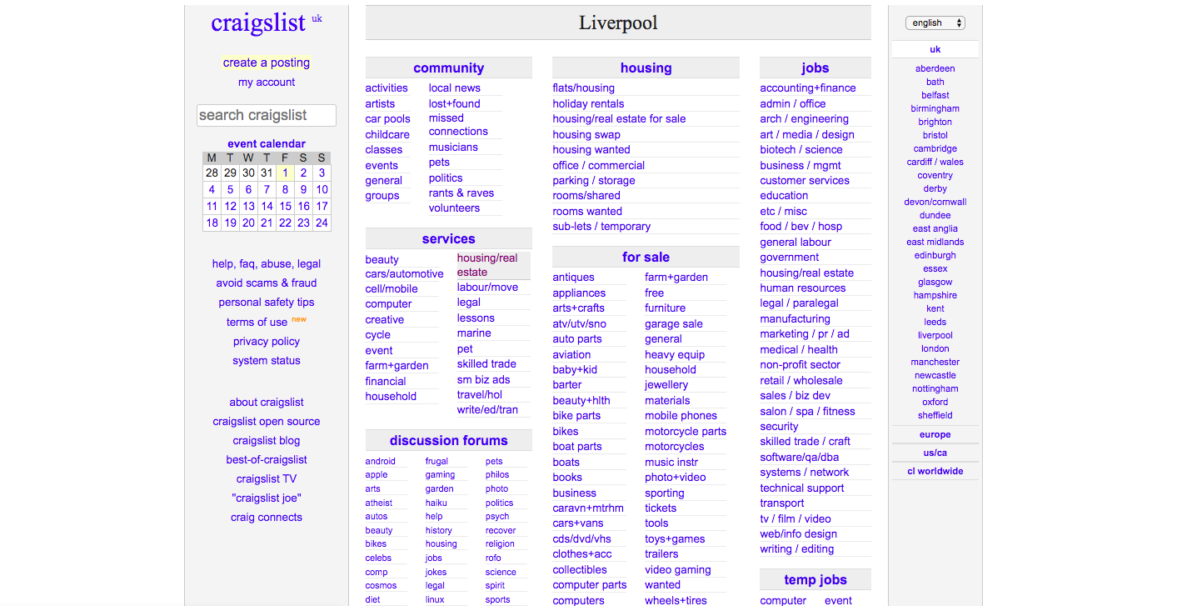Select day 24 in event calendar
This screenshot has width=1192, height=606.
coord(322,223)
